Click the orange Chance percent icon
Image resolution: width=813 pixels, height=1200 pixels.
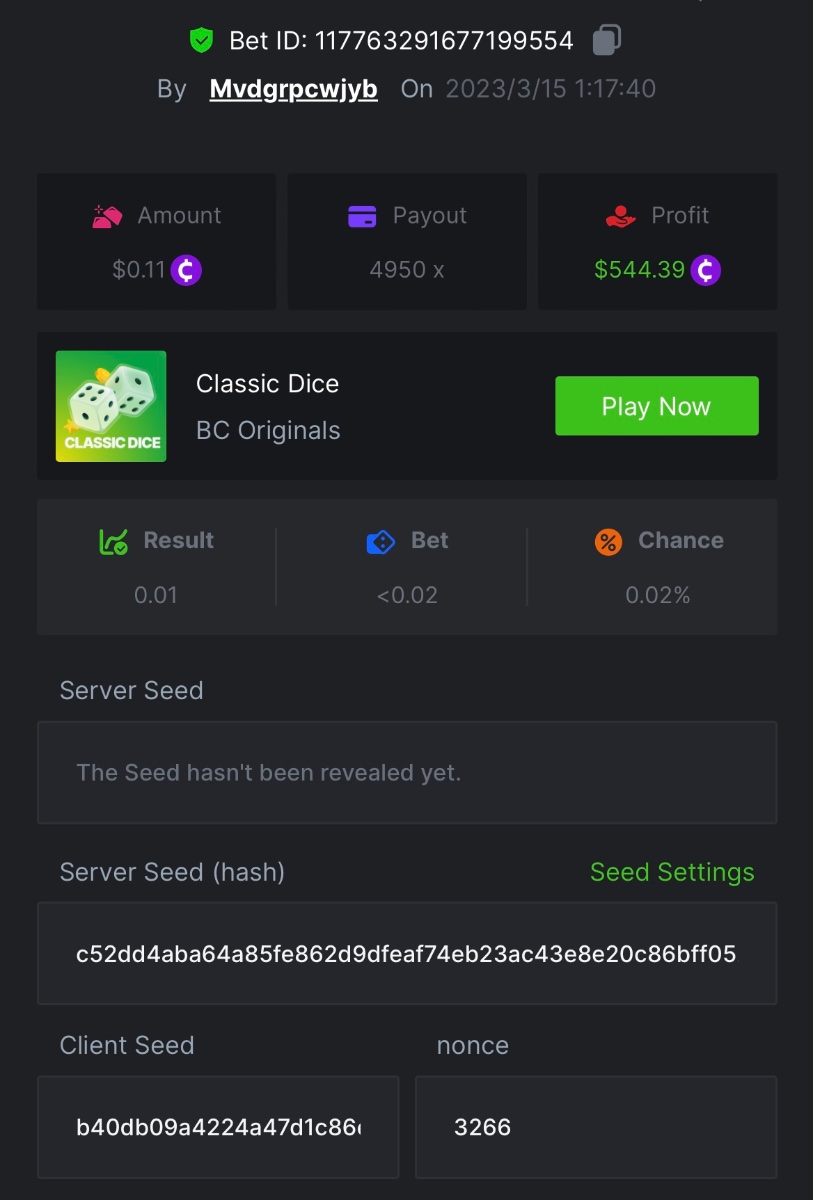point(608,541)
